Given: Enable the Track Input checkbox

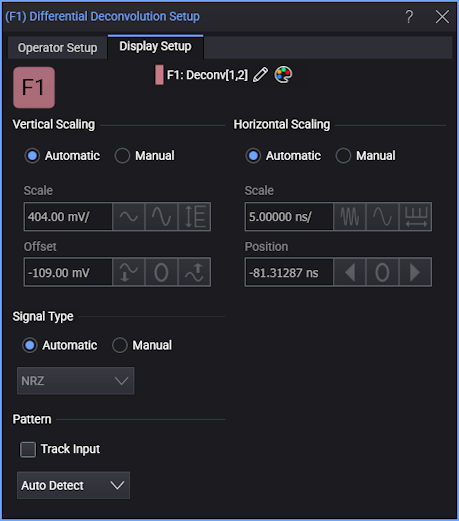Looking at the screenshot, I should tap(28, 449).
